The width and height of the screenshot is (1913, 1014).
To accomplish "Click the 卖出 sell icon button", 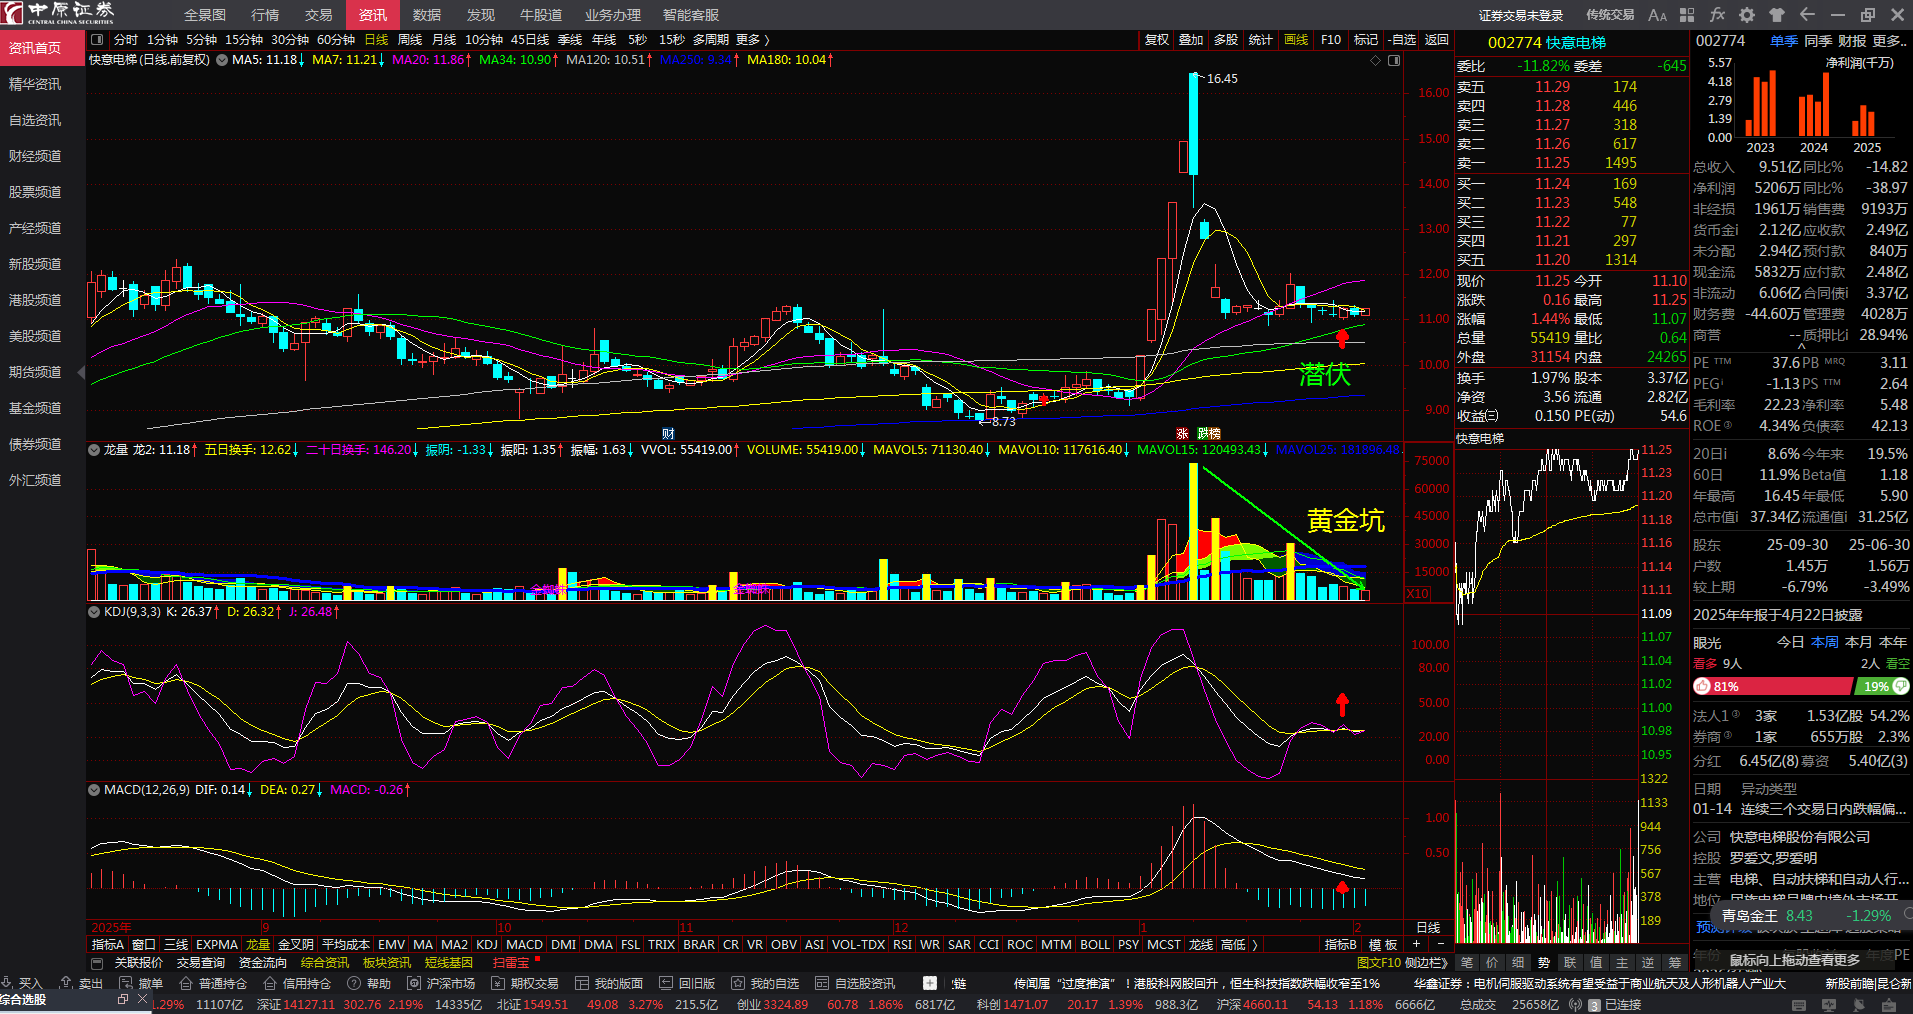I will 82,984.
